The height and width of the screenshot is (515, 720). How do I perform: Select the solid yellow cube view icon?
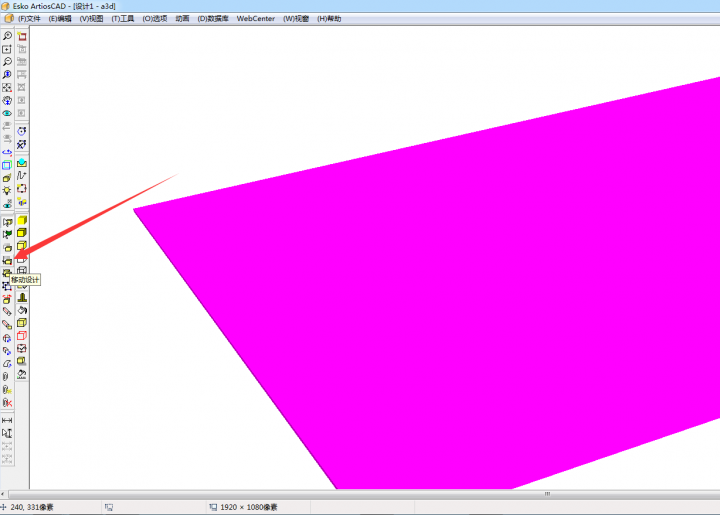[x=22, y=220]
